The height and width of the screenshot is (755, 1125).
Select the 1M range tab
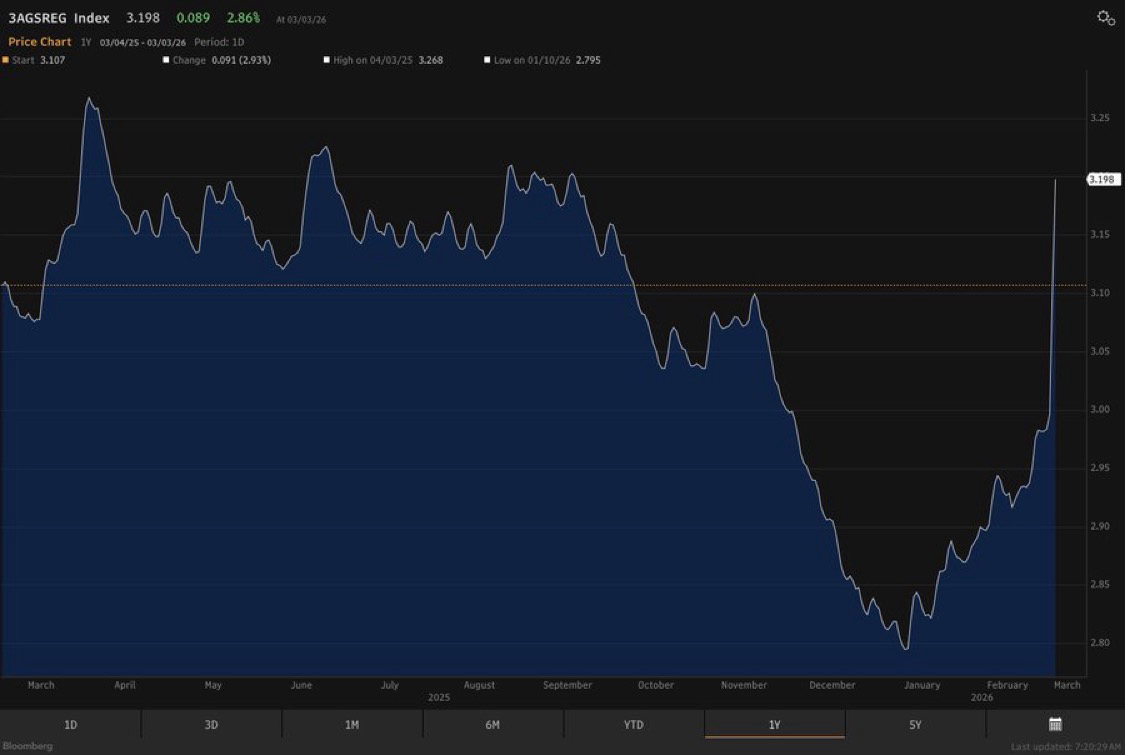click(352, 724)
